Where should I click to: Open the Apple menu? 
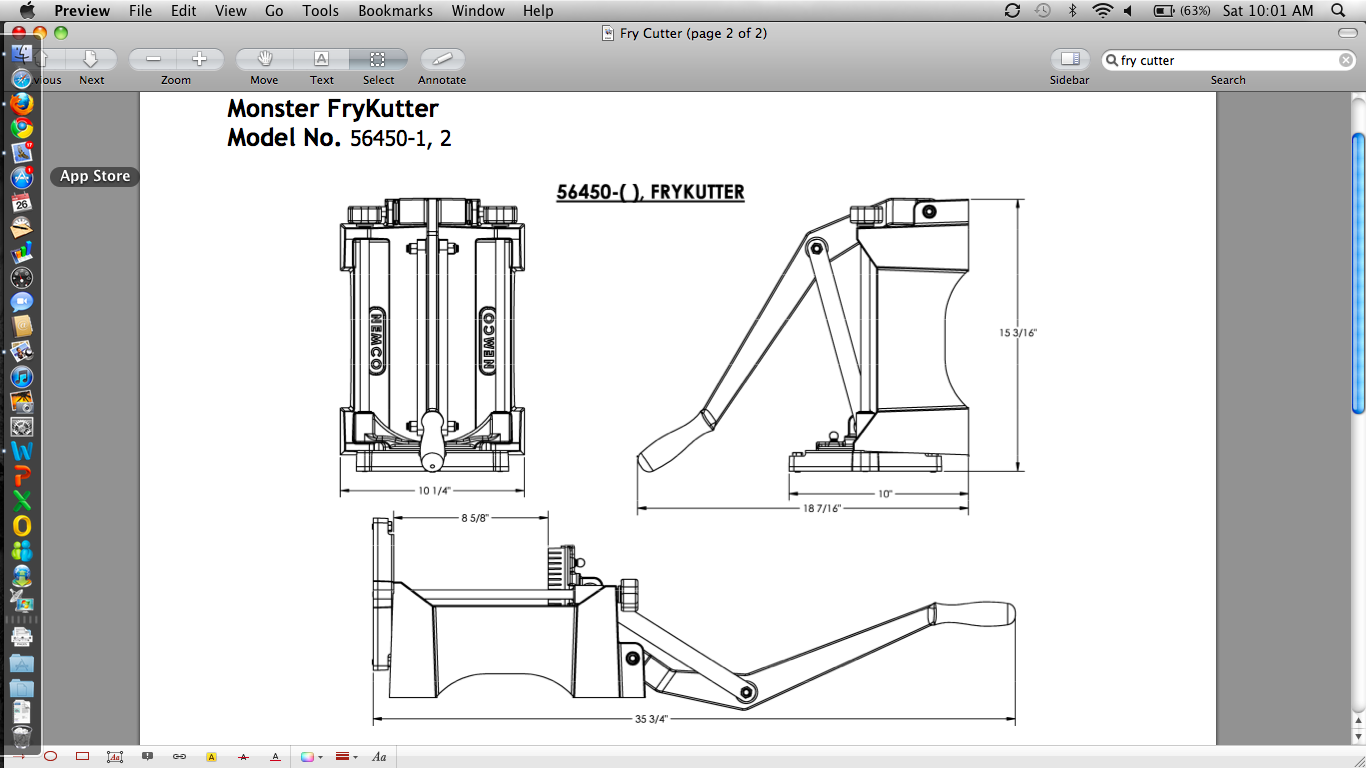pos(27,11)
